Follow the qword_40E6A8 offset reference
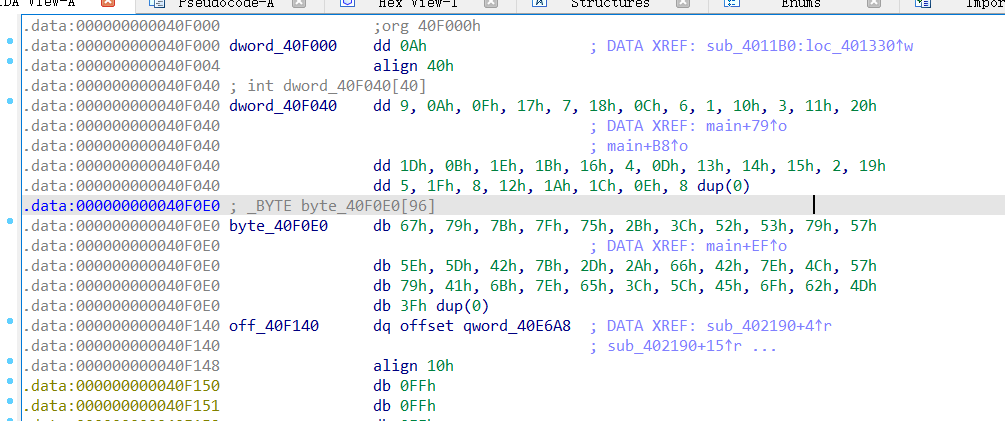 coord(520,326)
